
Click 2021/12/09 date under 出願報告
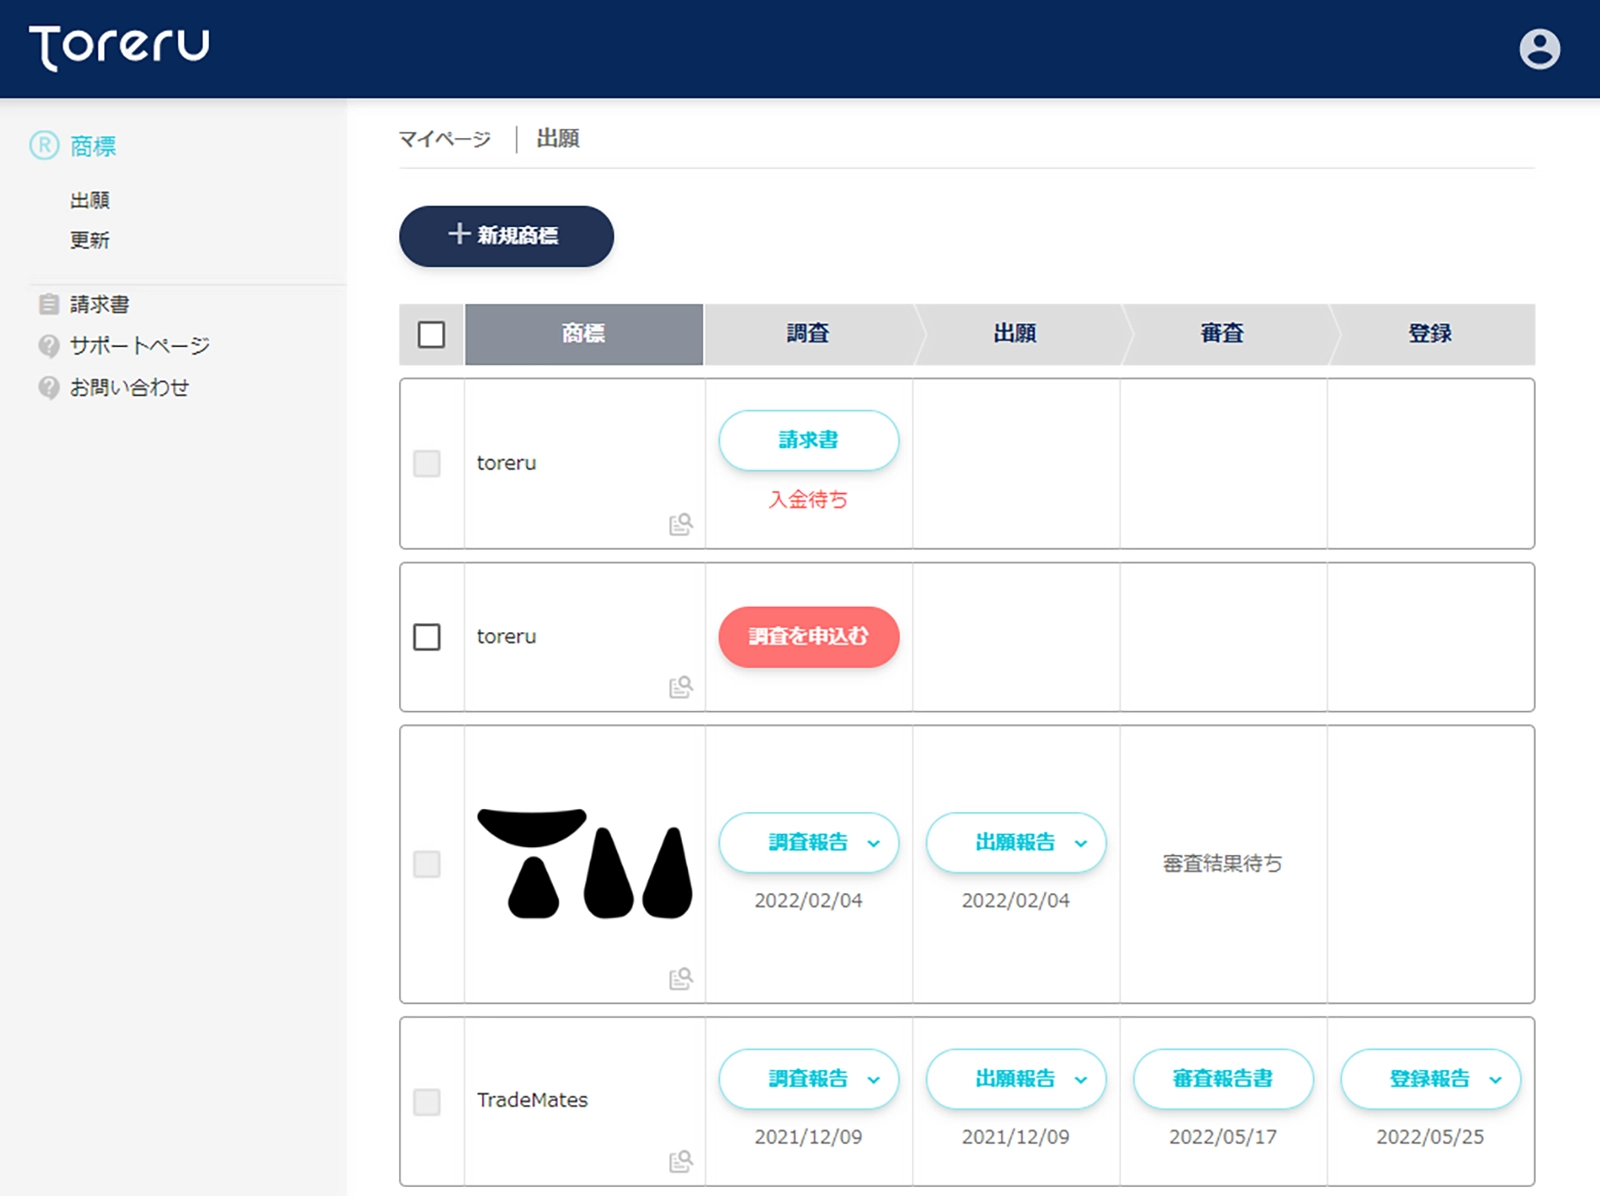[x=1015, y=1137]
